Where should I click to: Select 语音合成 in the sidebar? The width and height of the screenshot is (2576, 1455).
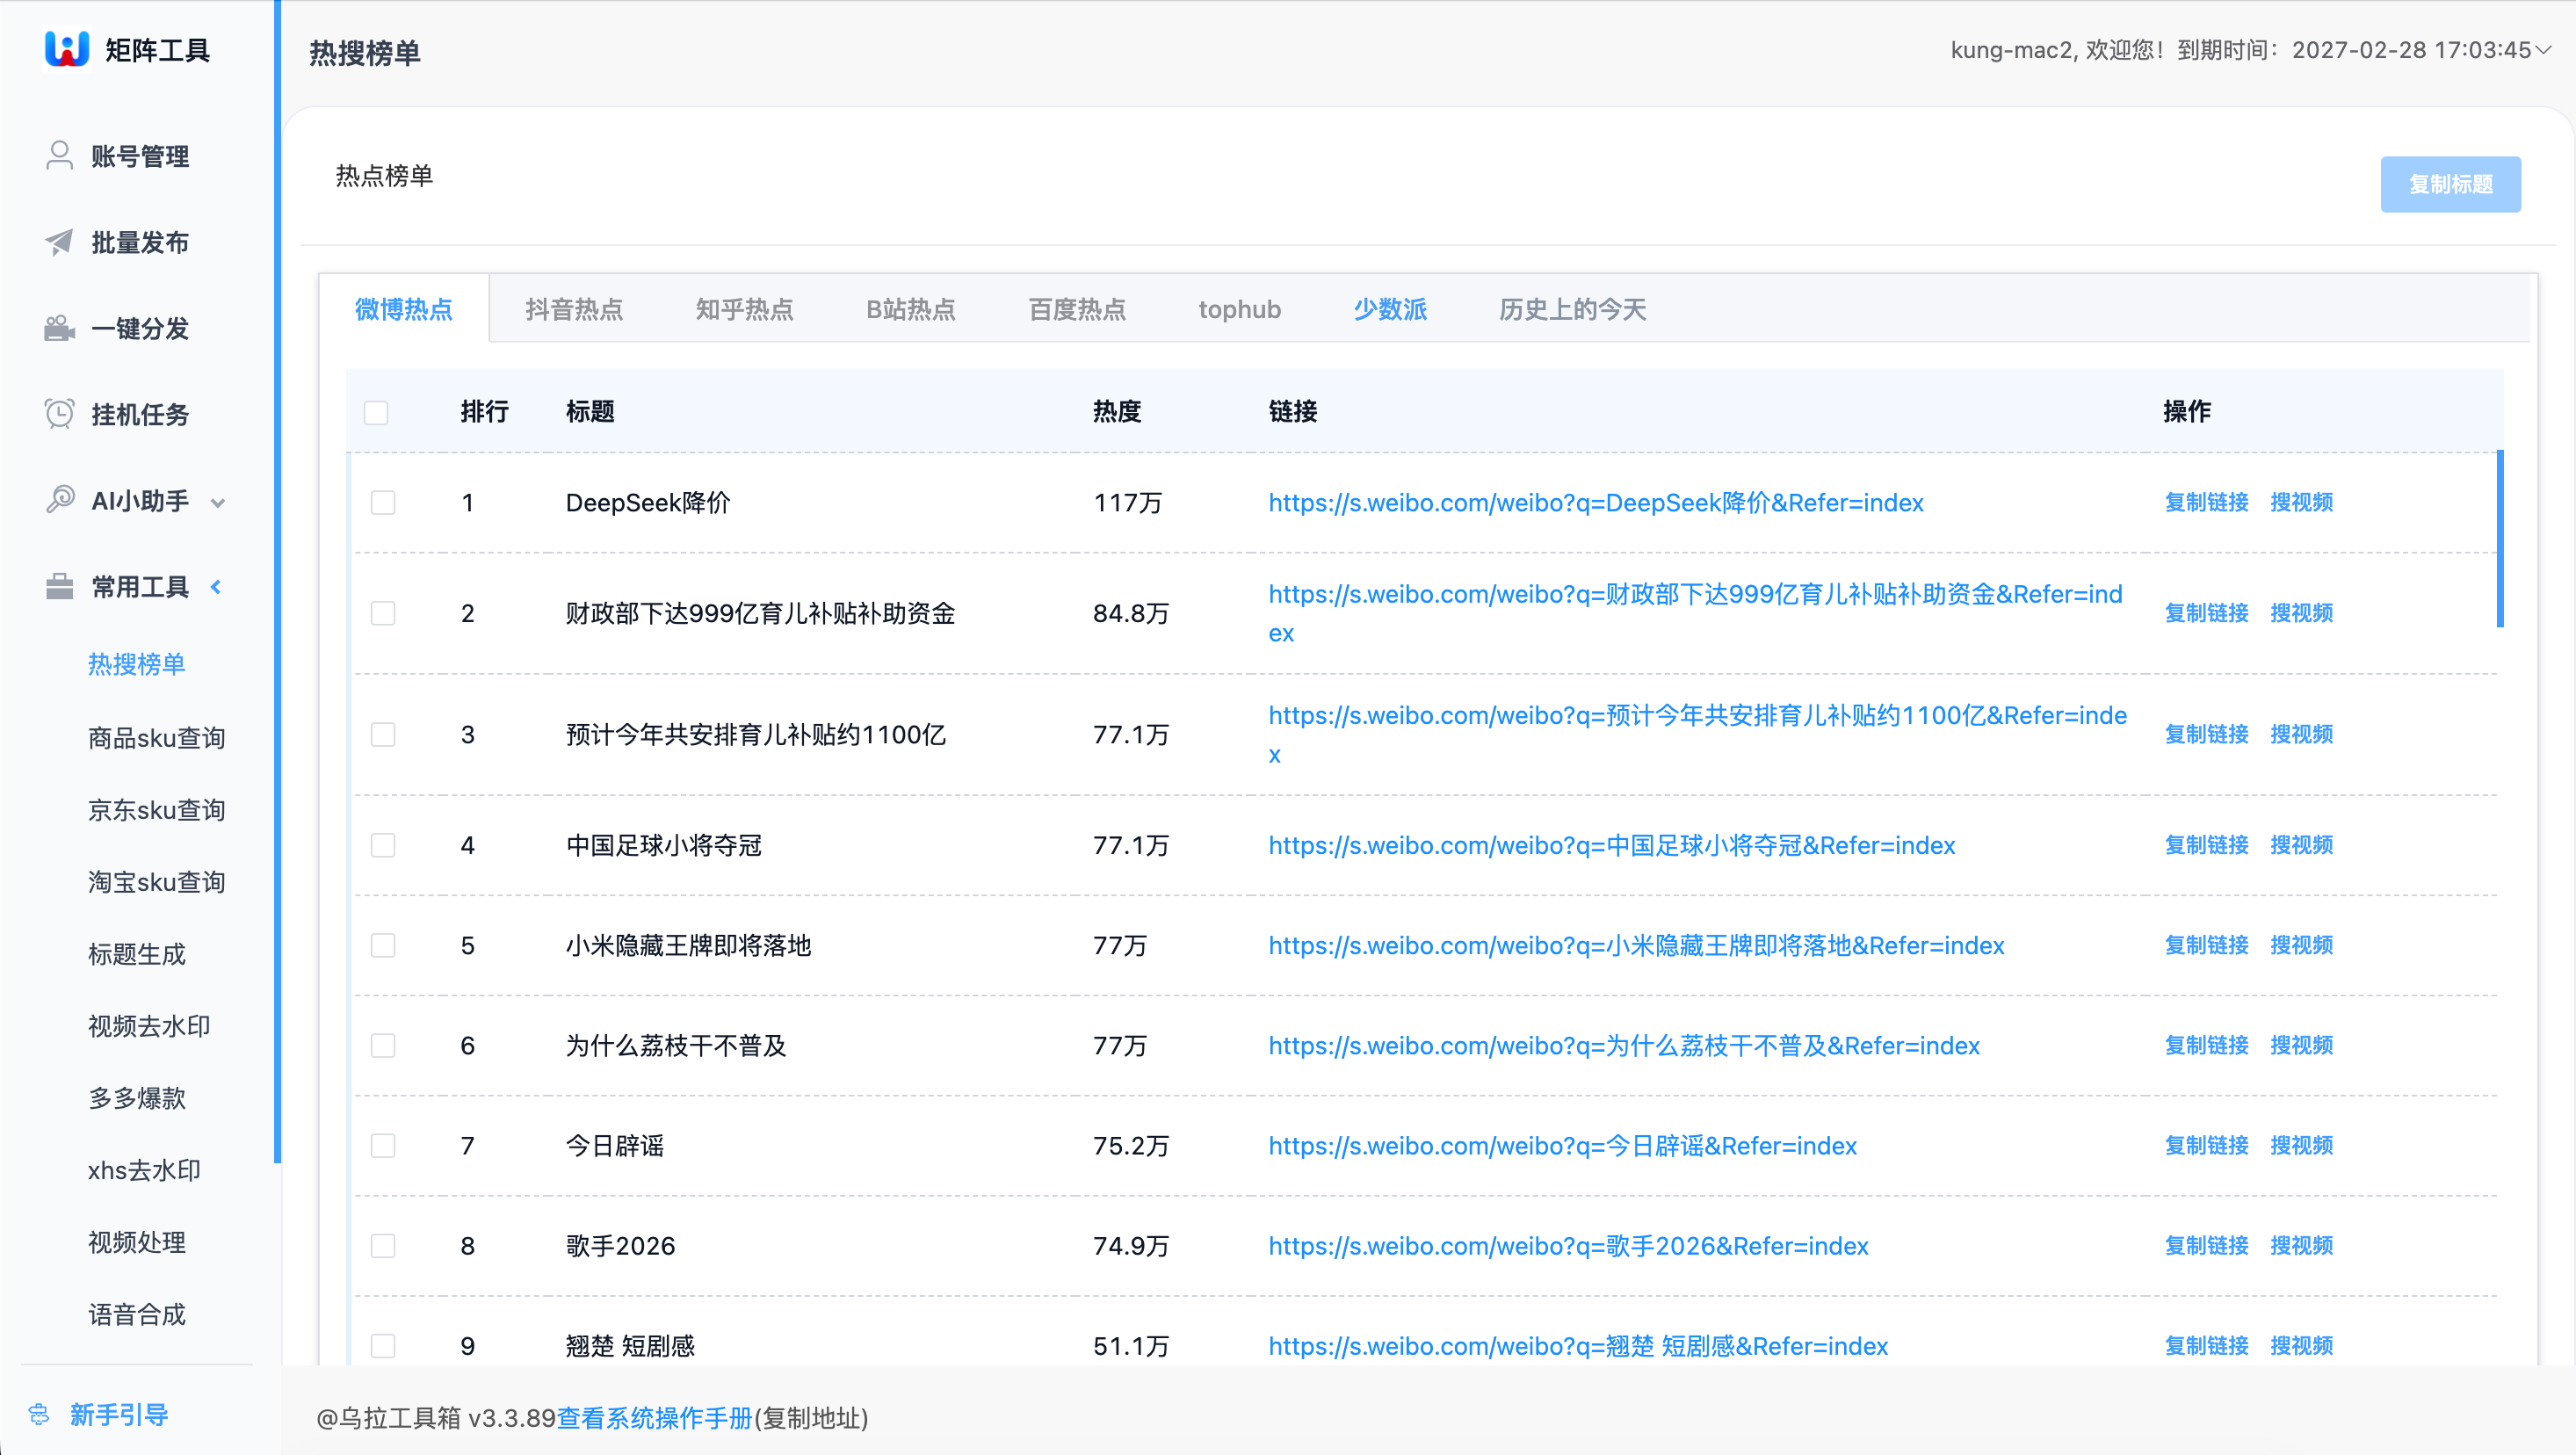pos(137,1314)
